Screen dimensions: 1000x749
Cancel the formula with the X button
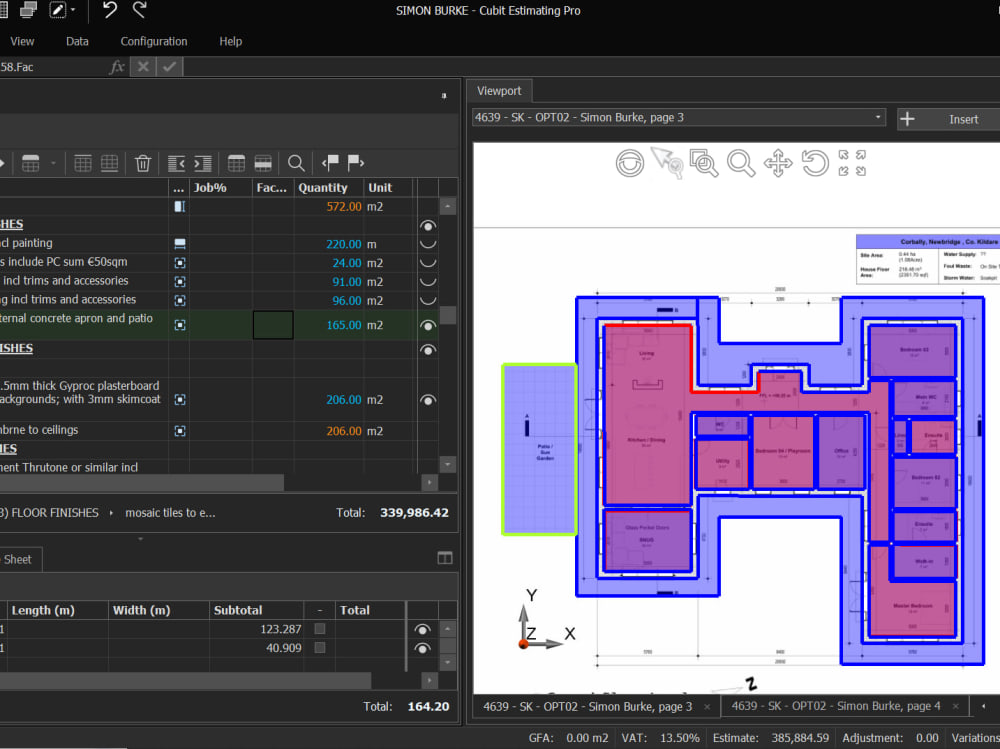pos(143,66)
